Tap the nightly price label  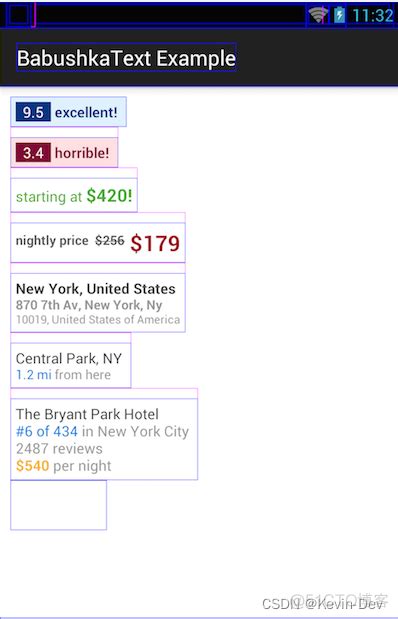[52, 240]
